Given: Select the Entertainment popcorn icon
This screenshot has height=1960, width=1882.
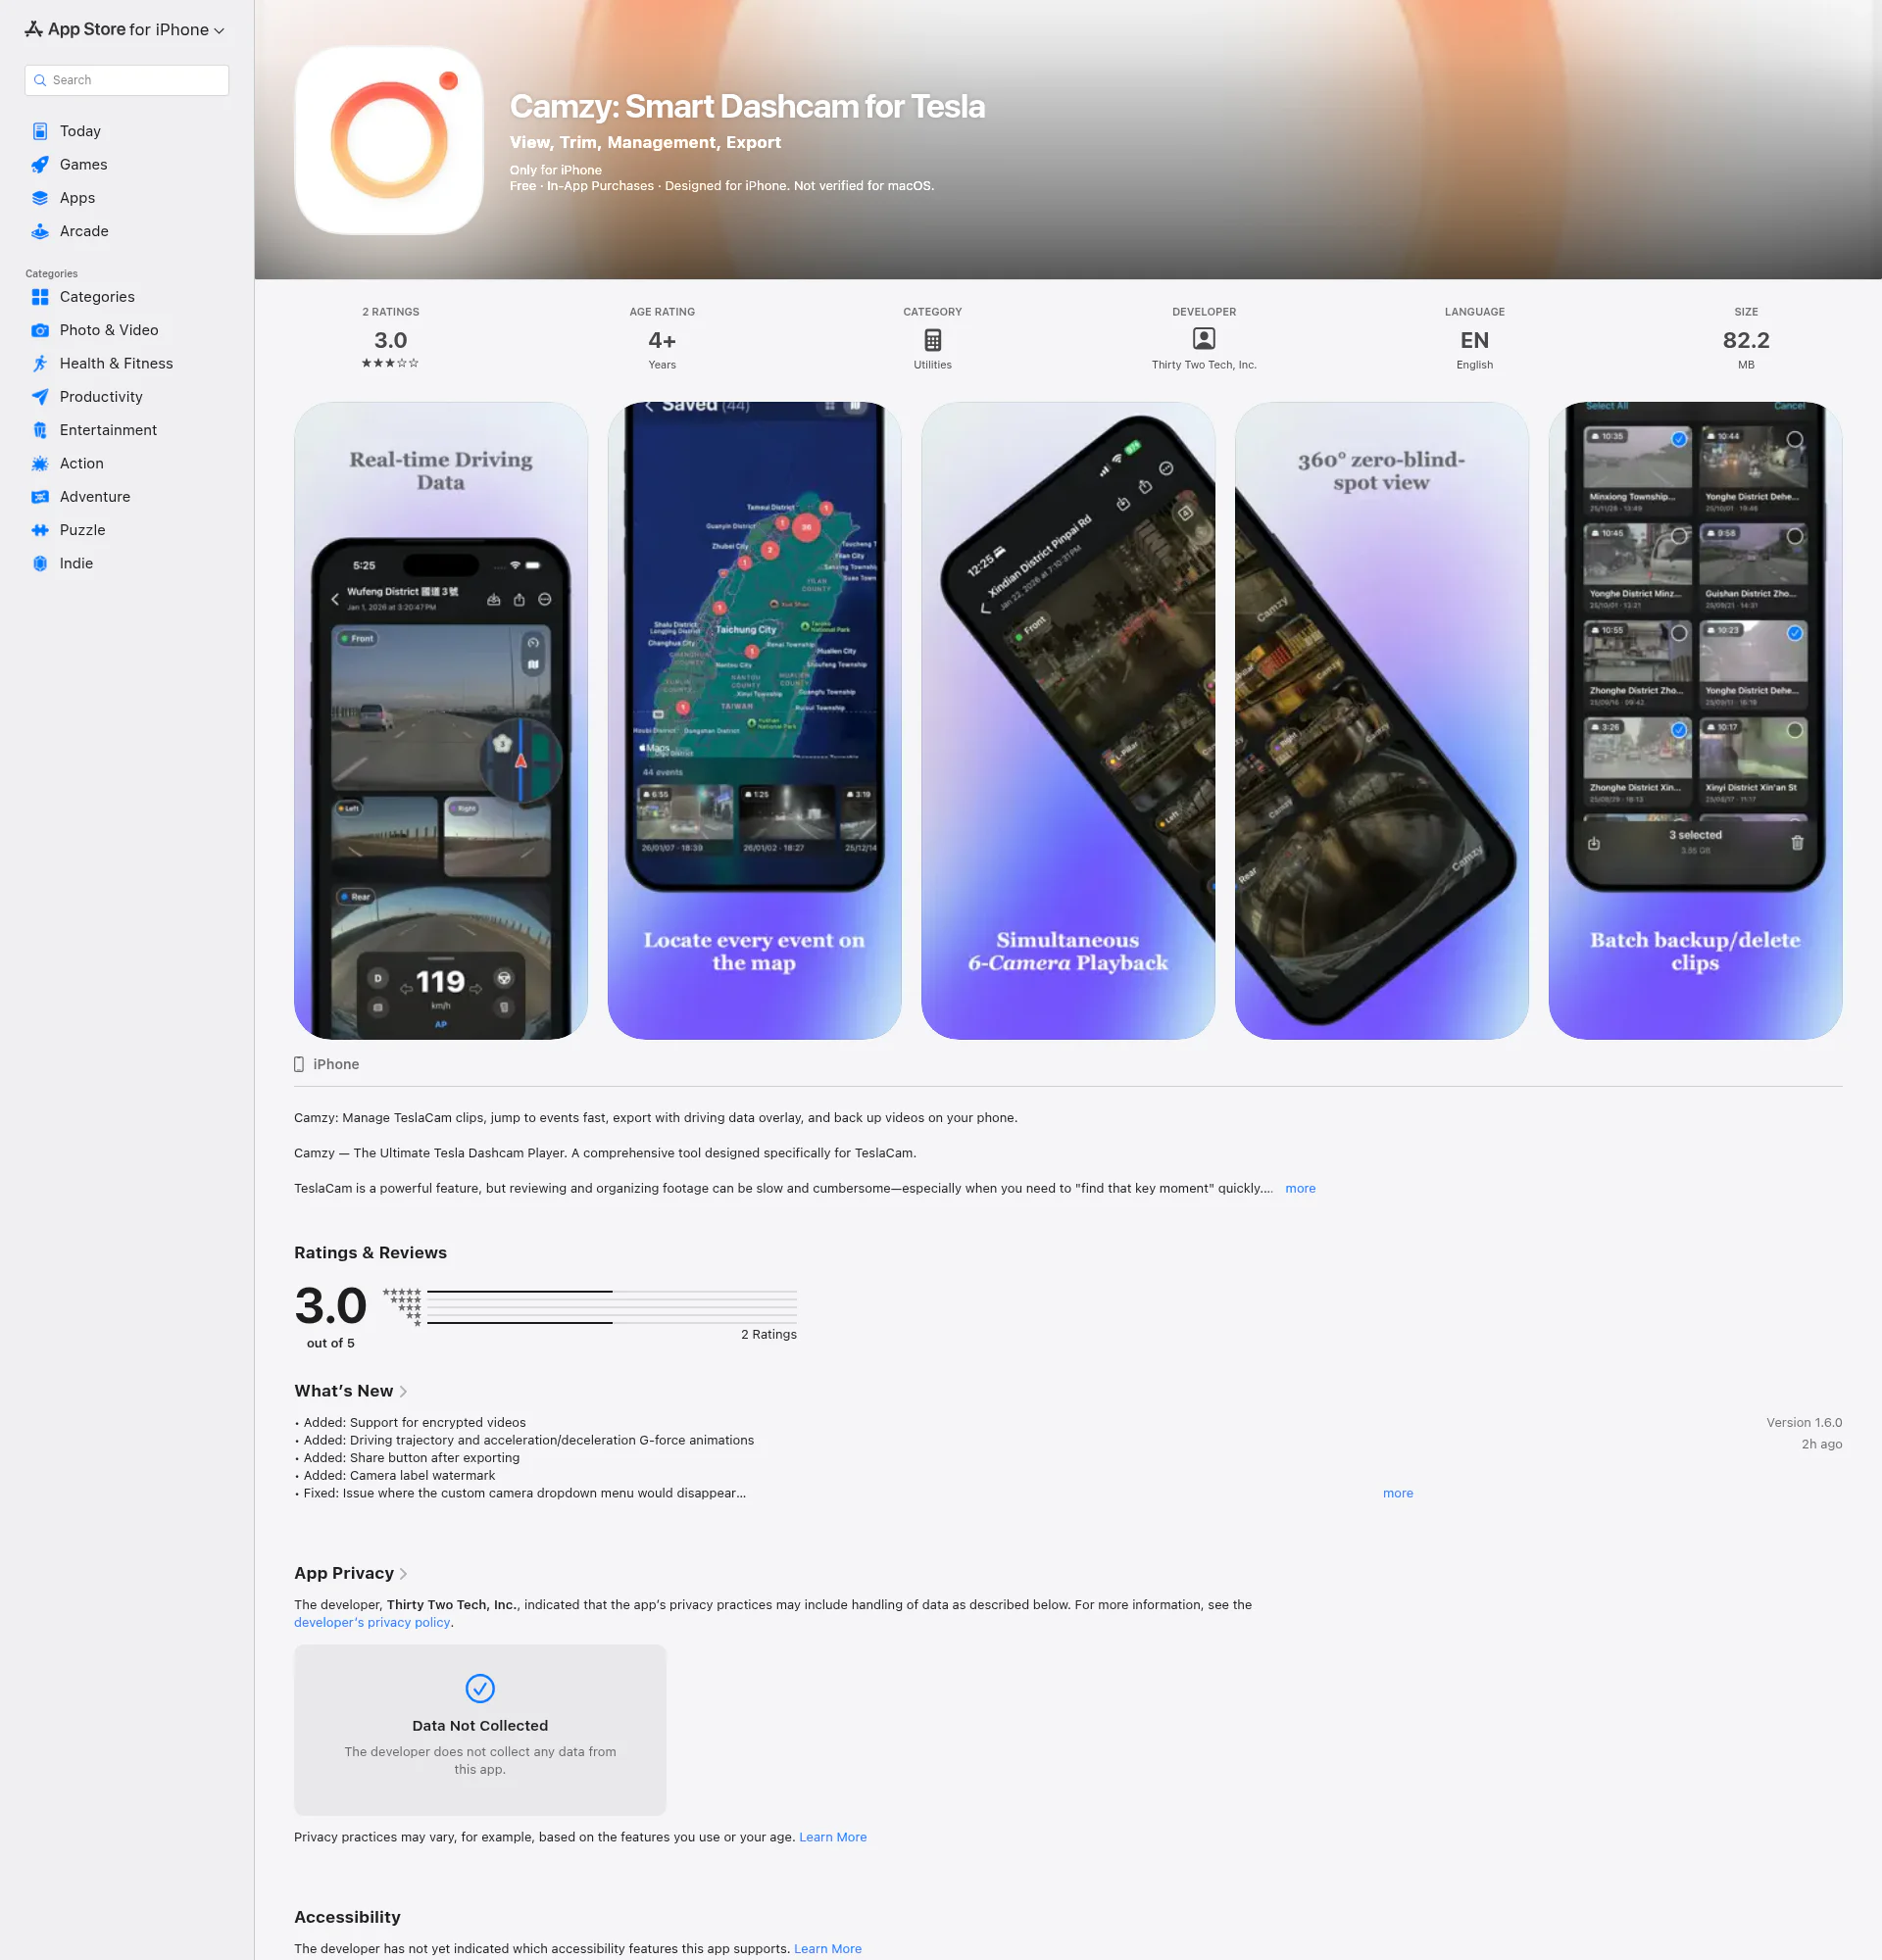Looking at the screenshot, I should coord(40,430).
